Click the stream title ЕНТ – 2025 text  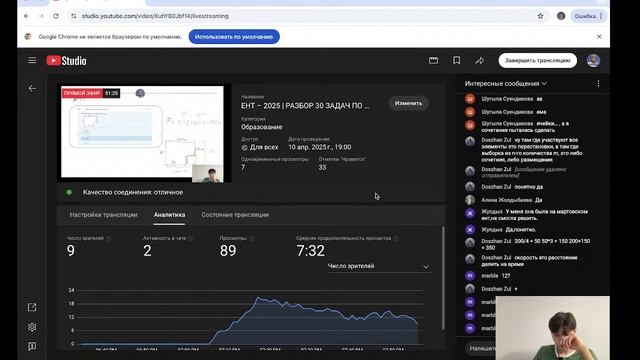coord(305,106)
